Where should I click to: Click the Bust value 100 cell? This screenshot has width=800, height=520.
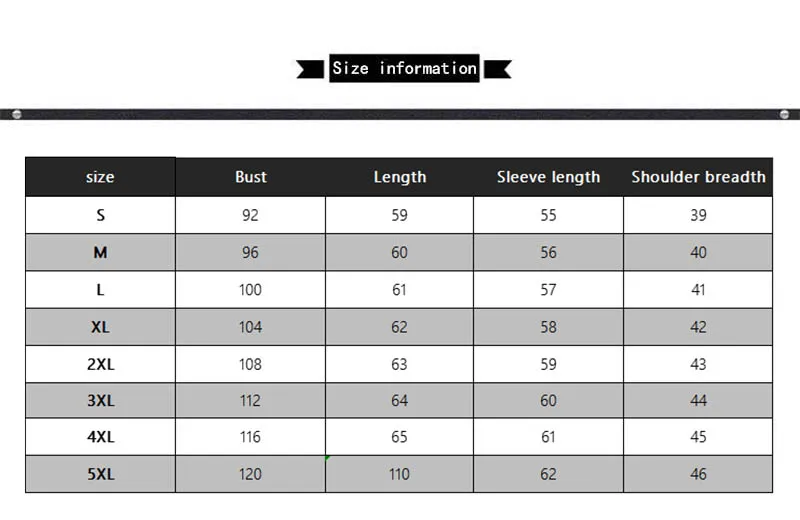(251, 290)
